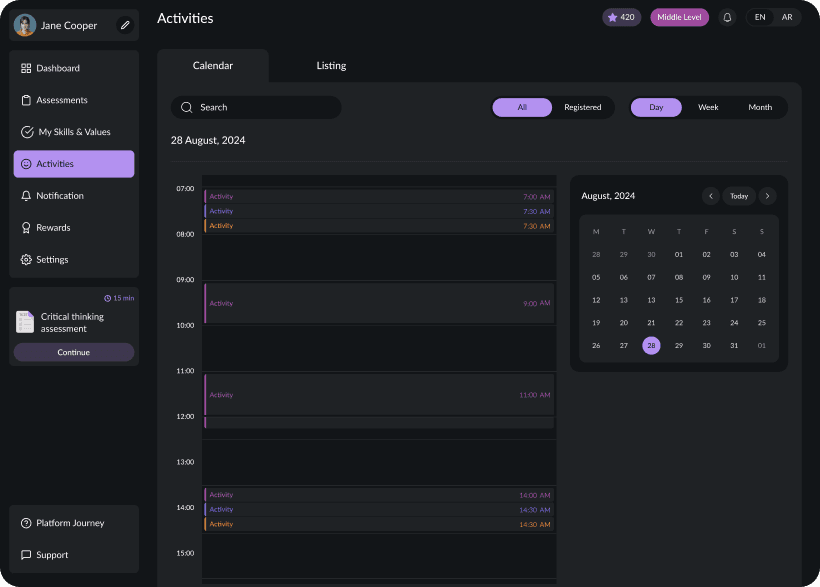
Task: Open the Dashboard from the sidebar
Action: (x=57, y=68)
